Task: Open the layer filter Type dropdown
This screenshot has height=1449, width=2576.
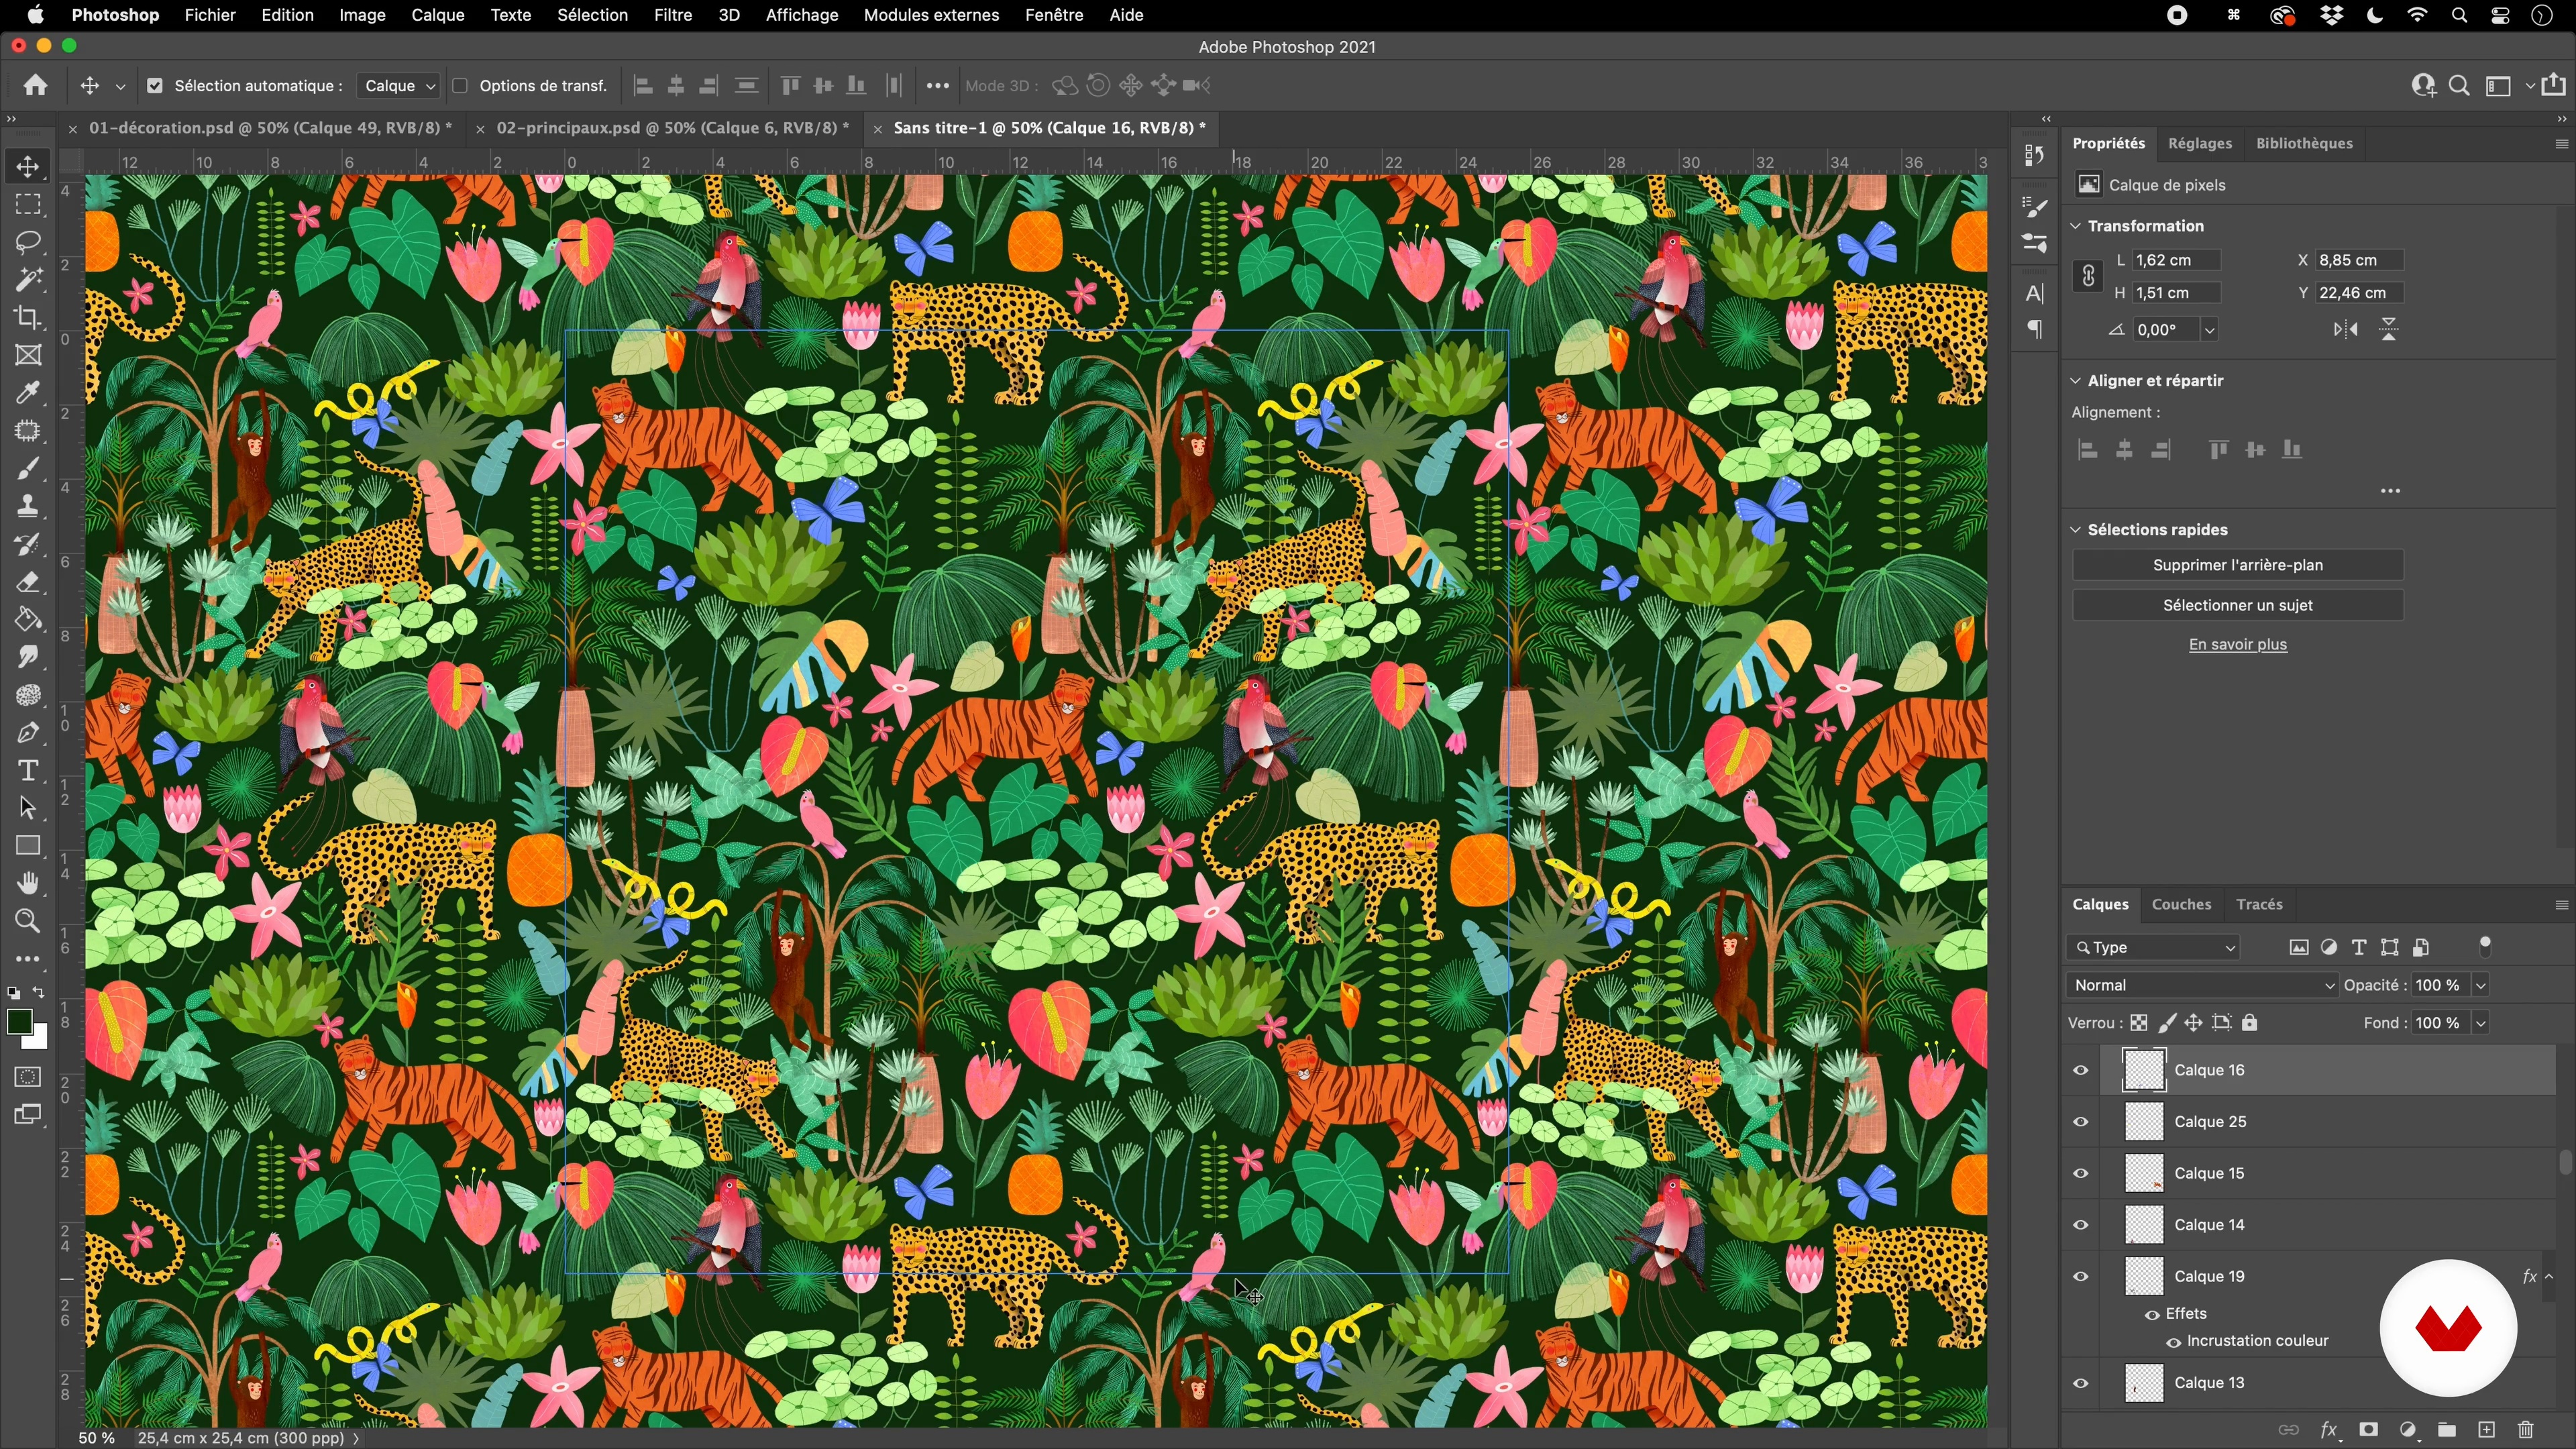Action: (2153, 948)
